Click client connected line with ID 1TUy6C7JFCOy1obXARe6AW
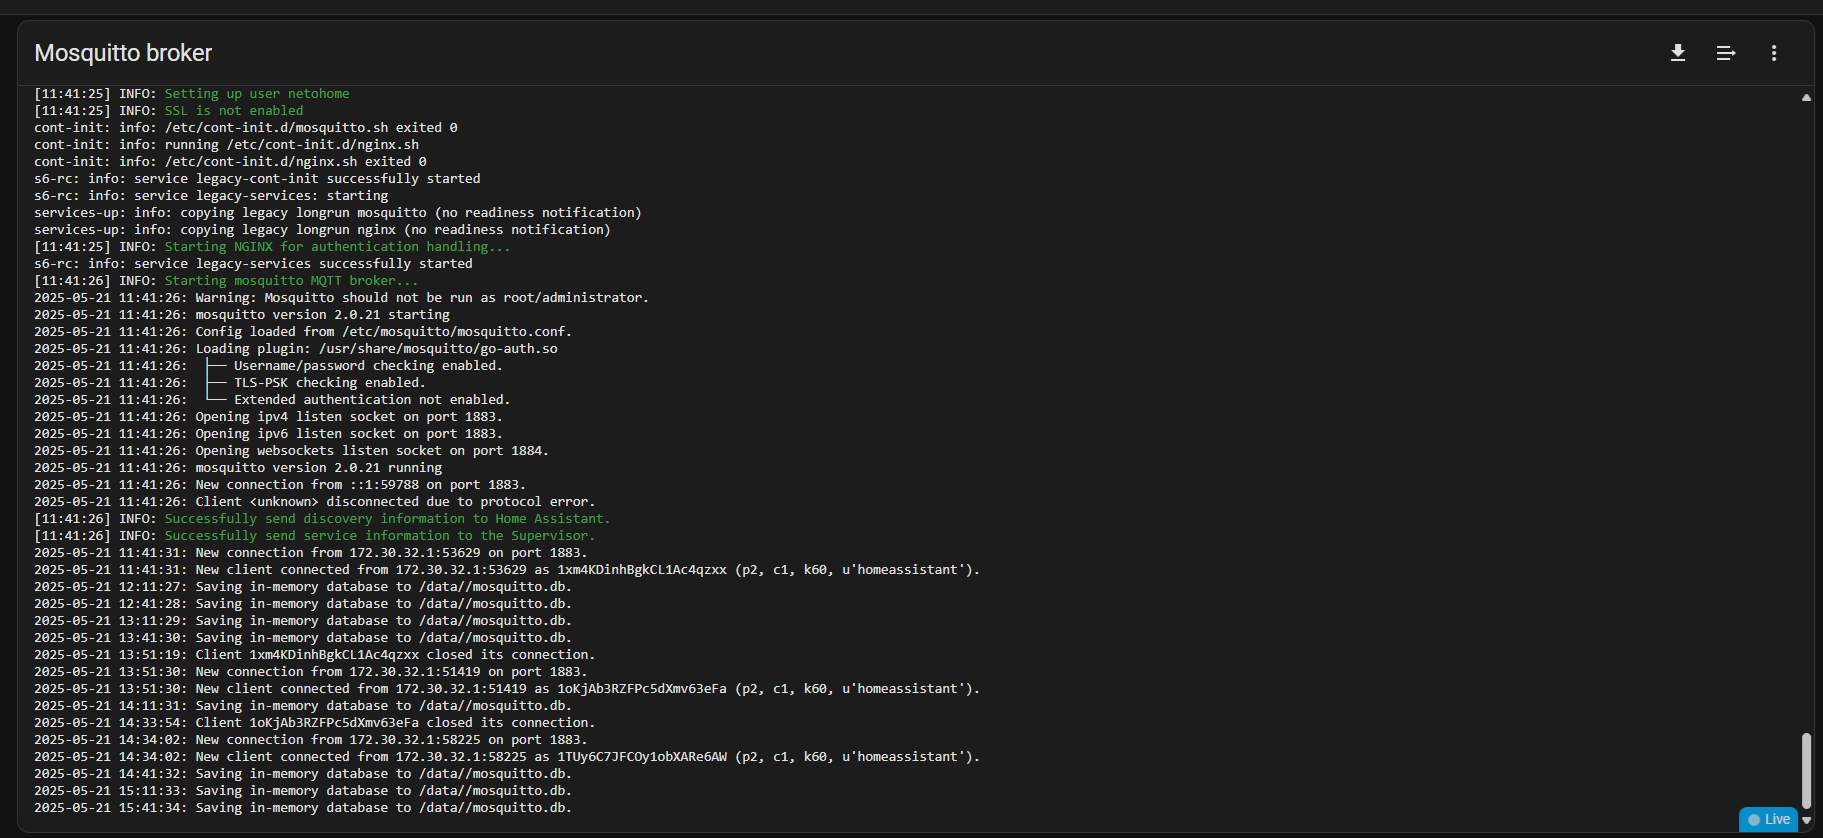Screen dimensions: 1823x838 click(507, 757)
